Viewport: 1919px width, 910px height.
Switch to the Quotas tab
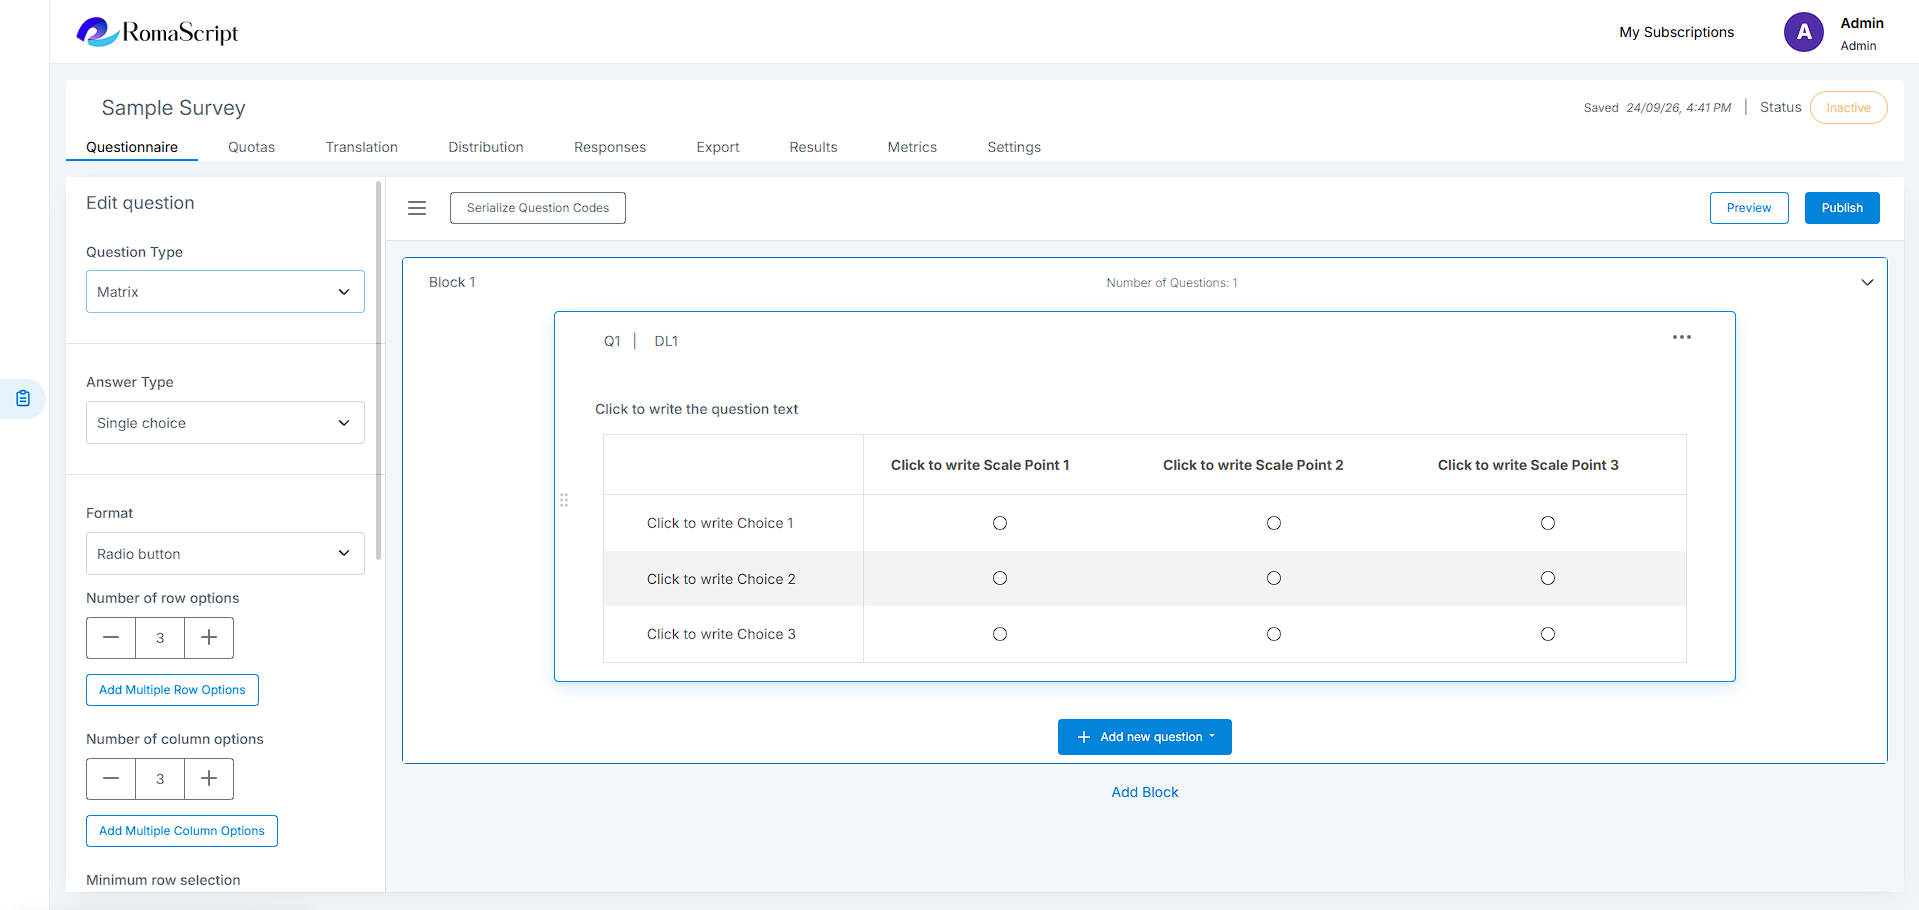click(x=251, y=147)
